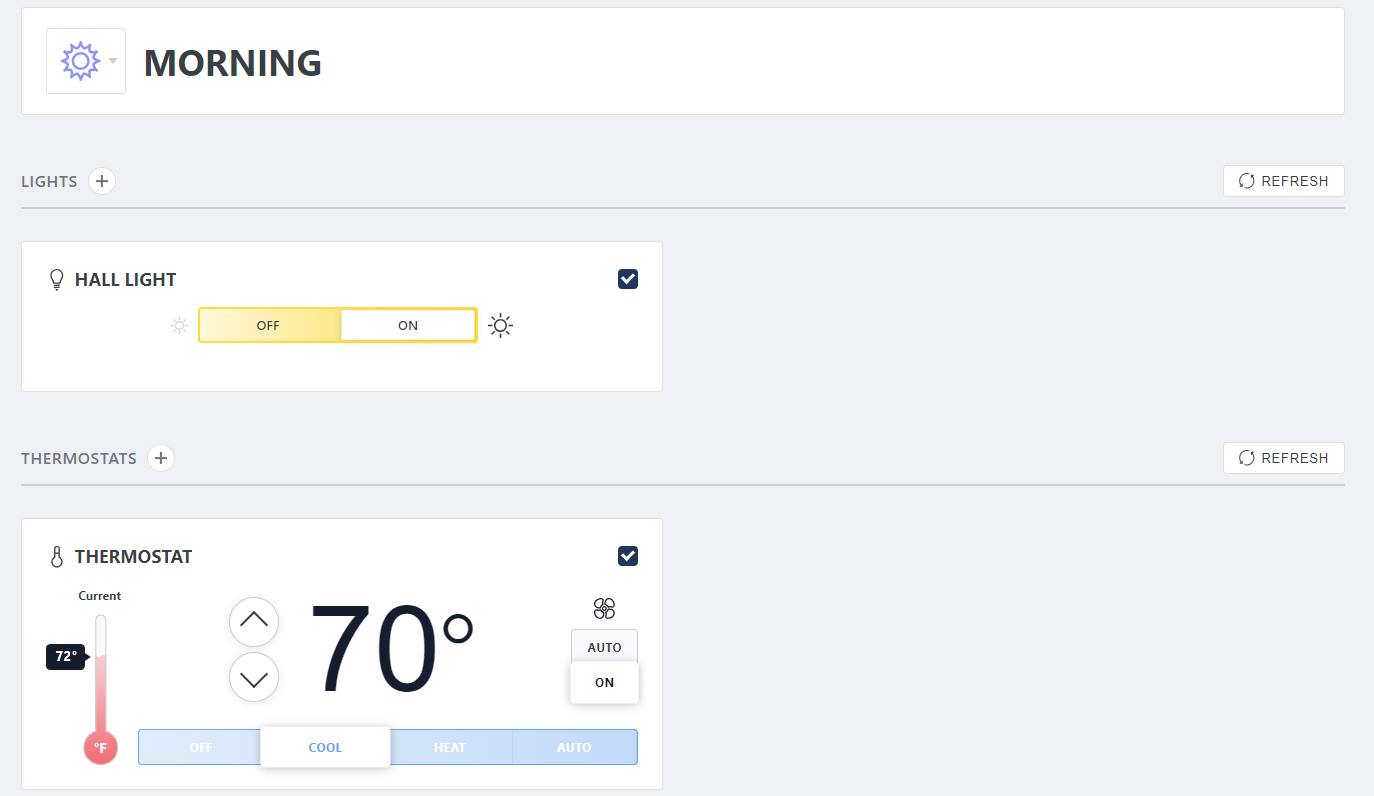Click the light bulb icon beside HALL LIGHT
The width and height of the screenshot is (1374, 796).
[56, 279]
